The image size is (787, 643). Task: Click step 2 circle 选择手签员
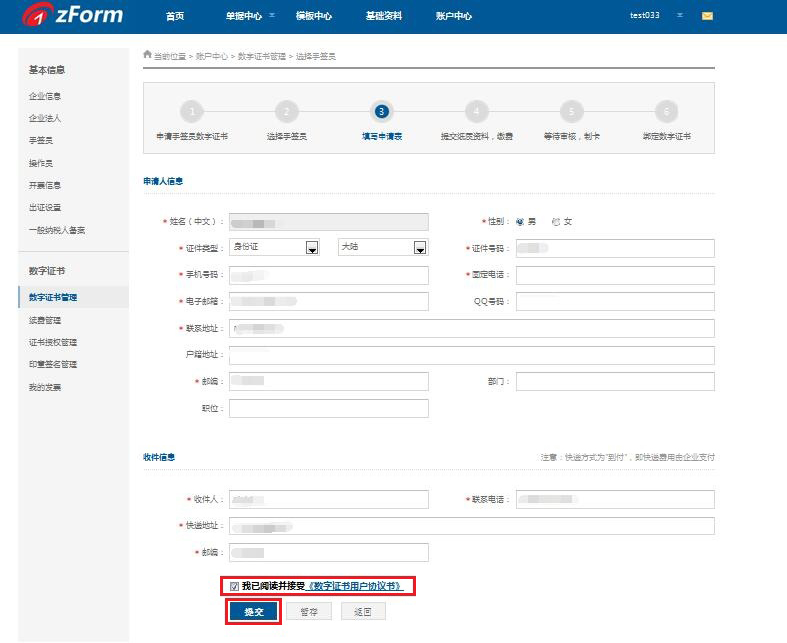[x=287, y=112]
